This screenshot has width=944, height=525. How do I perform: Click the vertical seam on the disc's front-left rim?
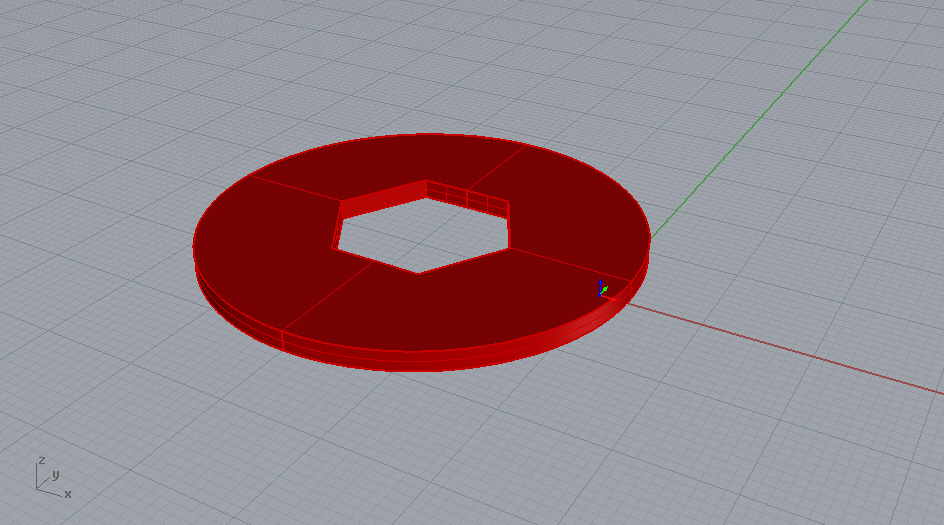coord(283,340)
